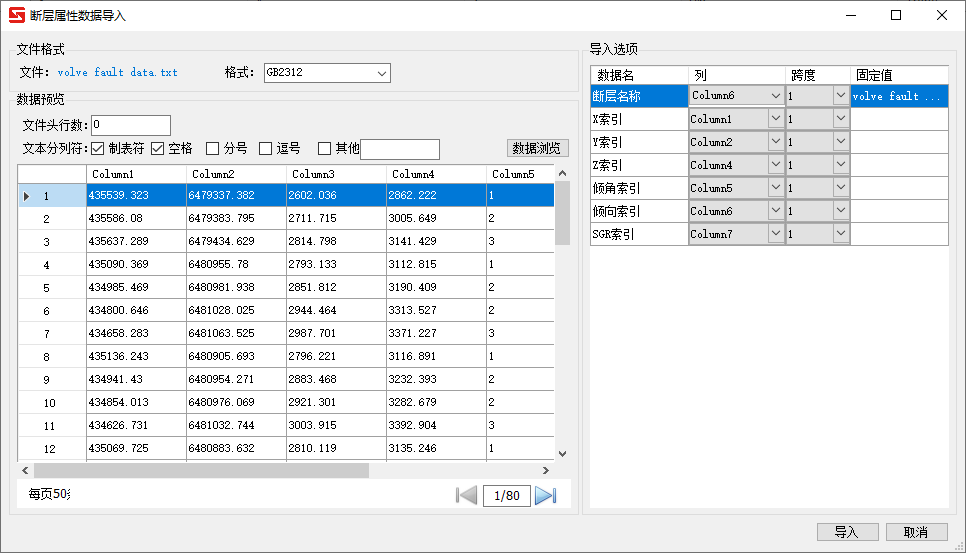This screenshot has width=966, height=553.
Task: Click the 文件头行数 input field
Action: 131,125
